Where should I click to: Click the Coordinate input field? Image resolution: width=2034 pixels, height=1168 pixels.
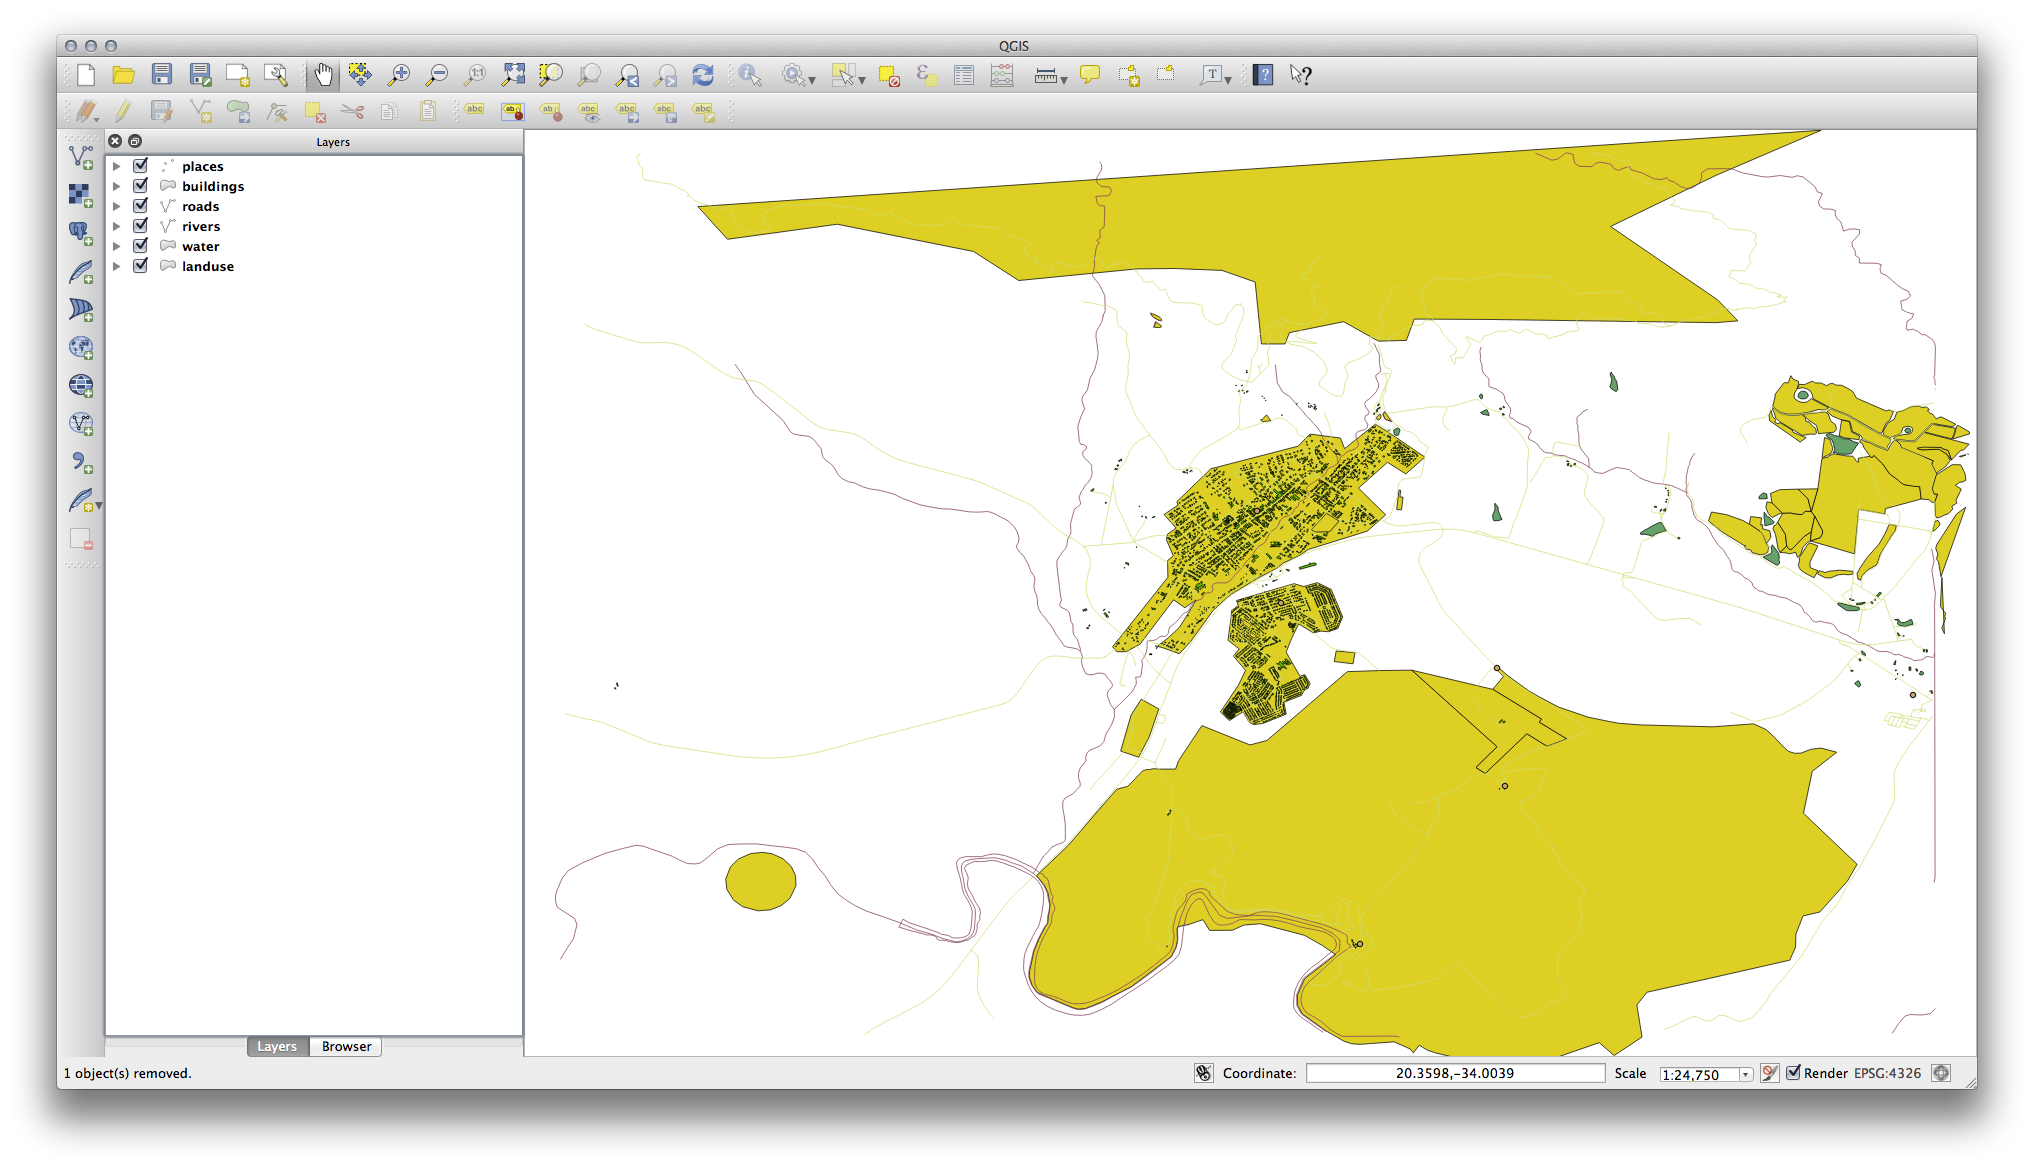coord(1454,1073)
